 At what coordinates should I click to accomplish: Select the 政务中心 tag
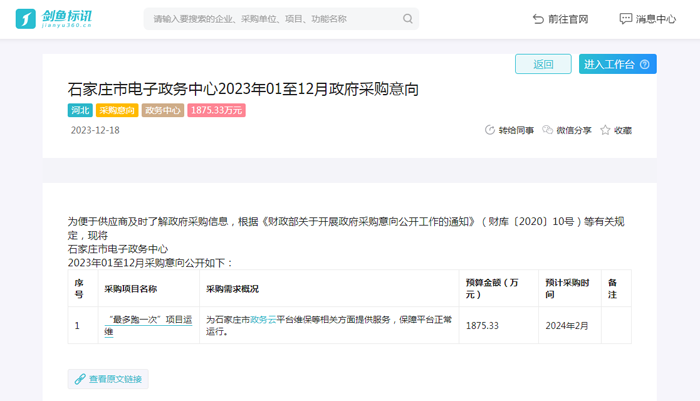point(162,110)
